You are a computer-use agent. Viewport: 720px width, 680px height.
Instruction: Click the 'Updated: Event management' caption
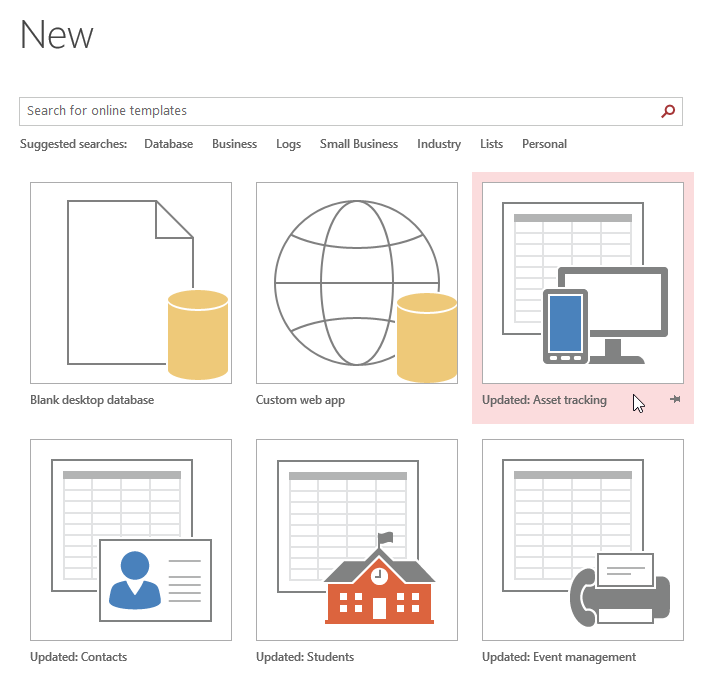(x=559, y=657)
